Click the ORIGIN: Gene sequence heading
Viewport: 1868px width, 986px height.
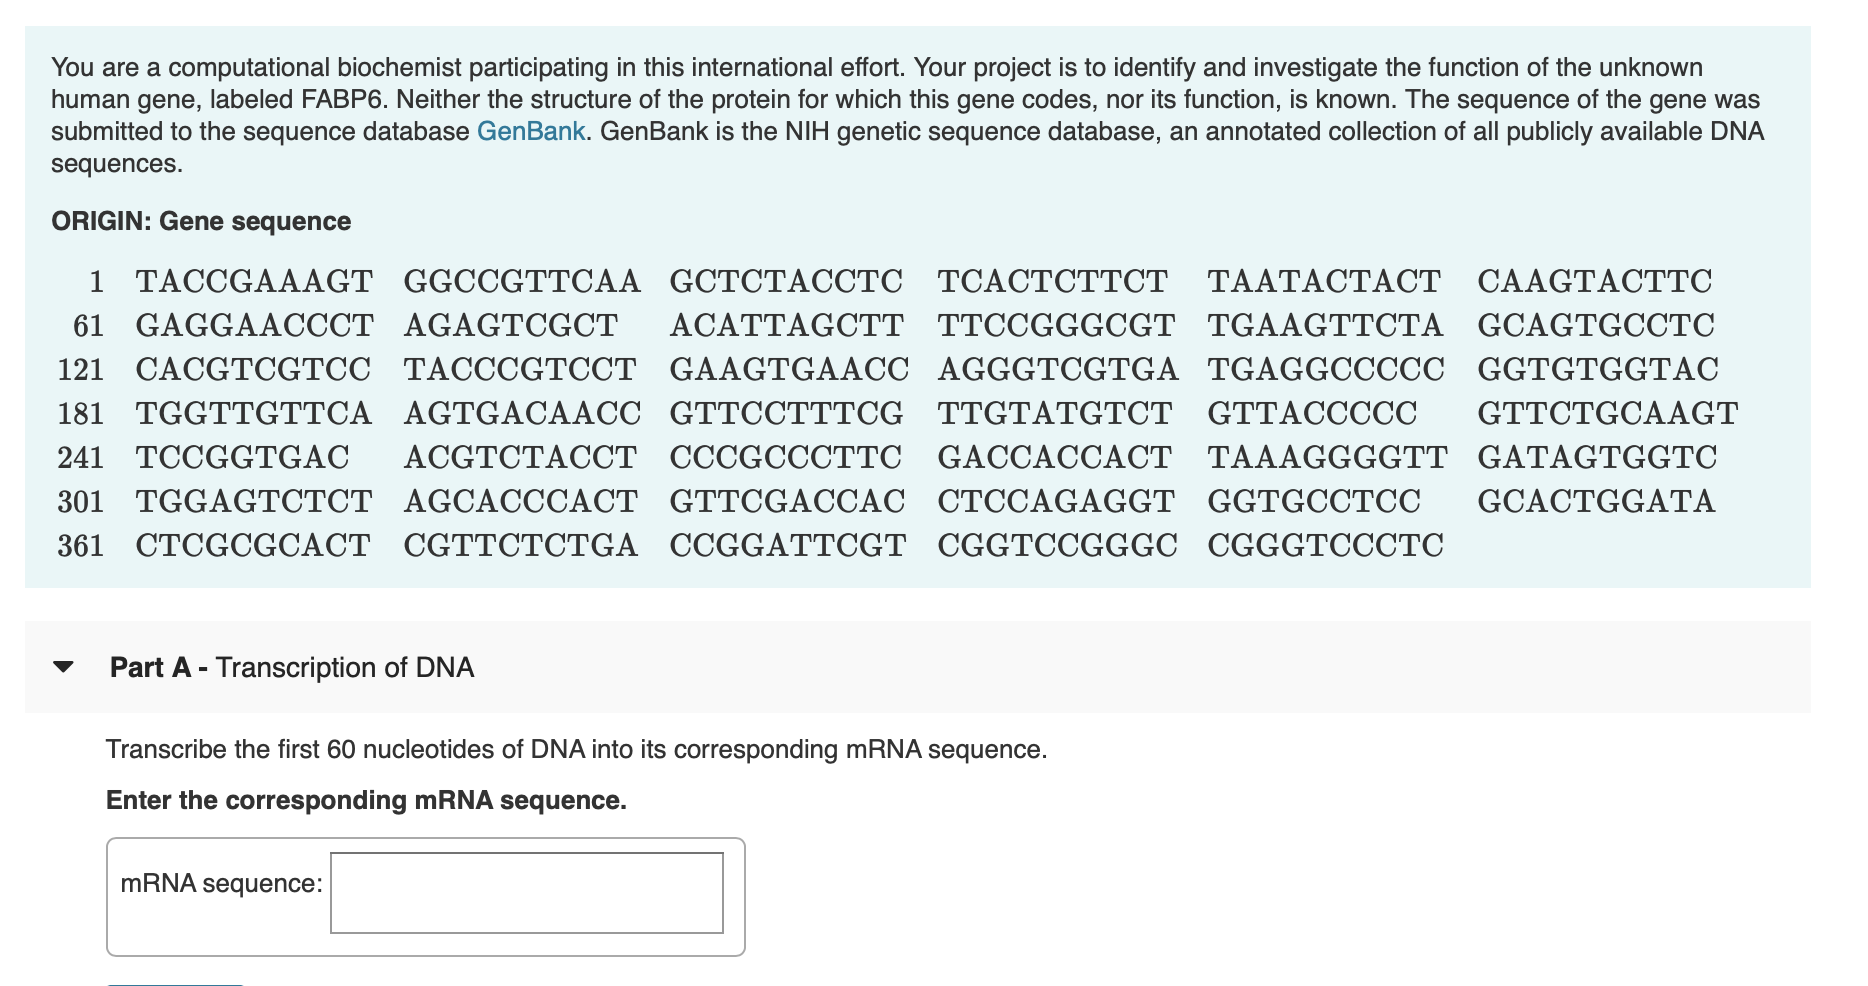[x=201, y=221]
